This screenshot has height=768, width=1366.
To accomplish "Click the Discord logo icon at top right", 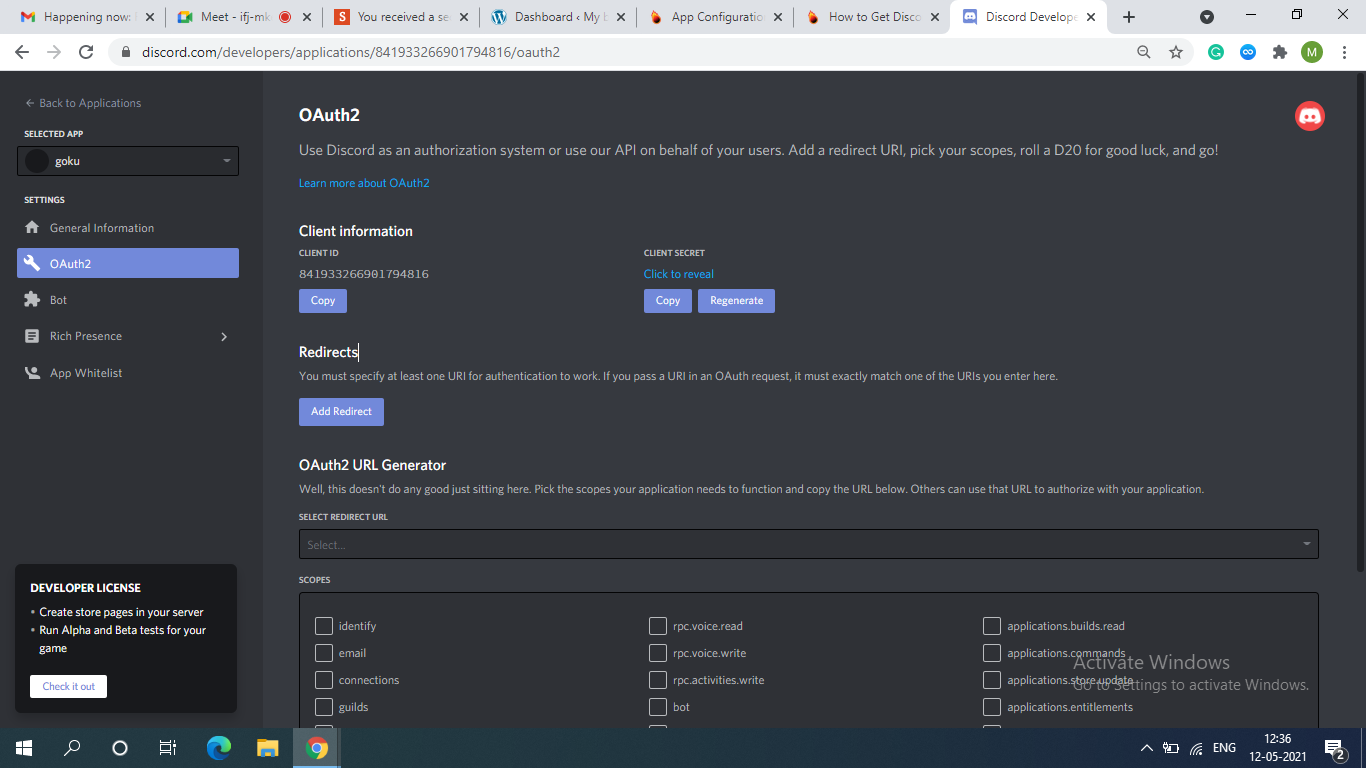I will [x=1309, y=116].
